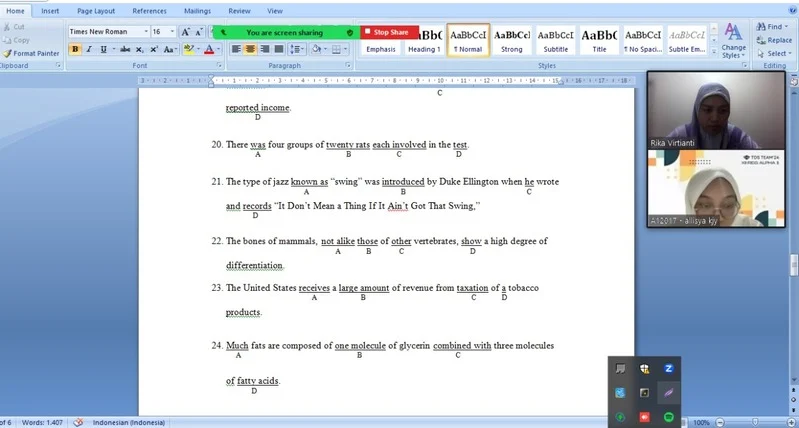Toggle italic text formatting

click(x=89, y=49)
